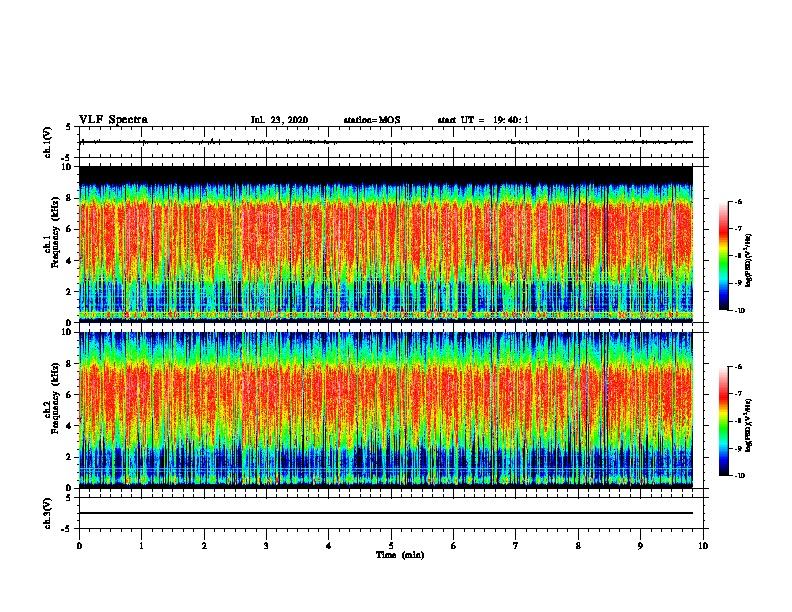Screen dimensions: 792x612
Task: Click the "-5" voltage tick on ch.3(V) axis
Action: pos(67,529)
